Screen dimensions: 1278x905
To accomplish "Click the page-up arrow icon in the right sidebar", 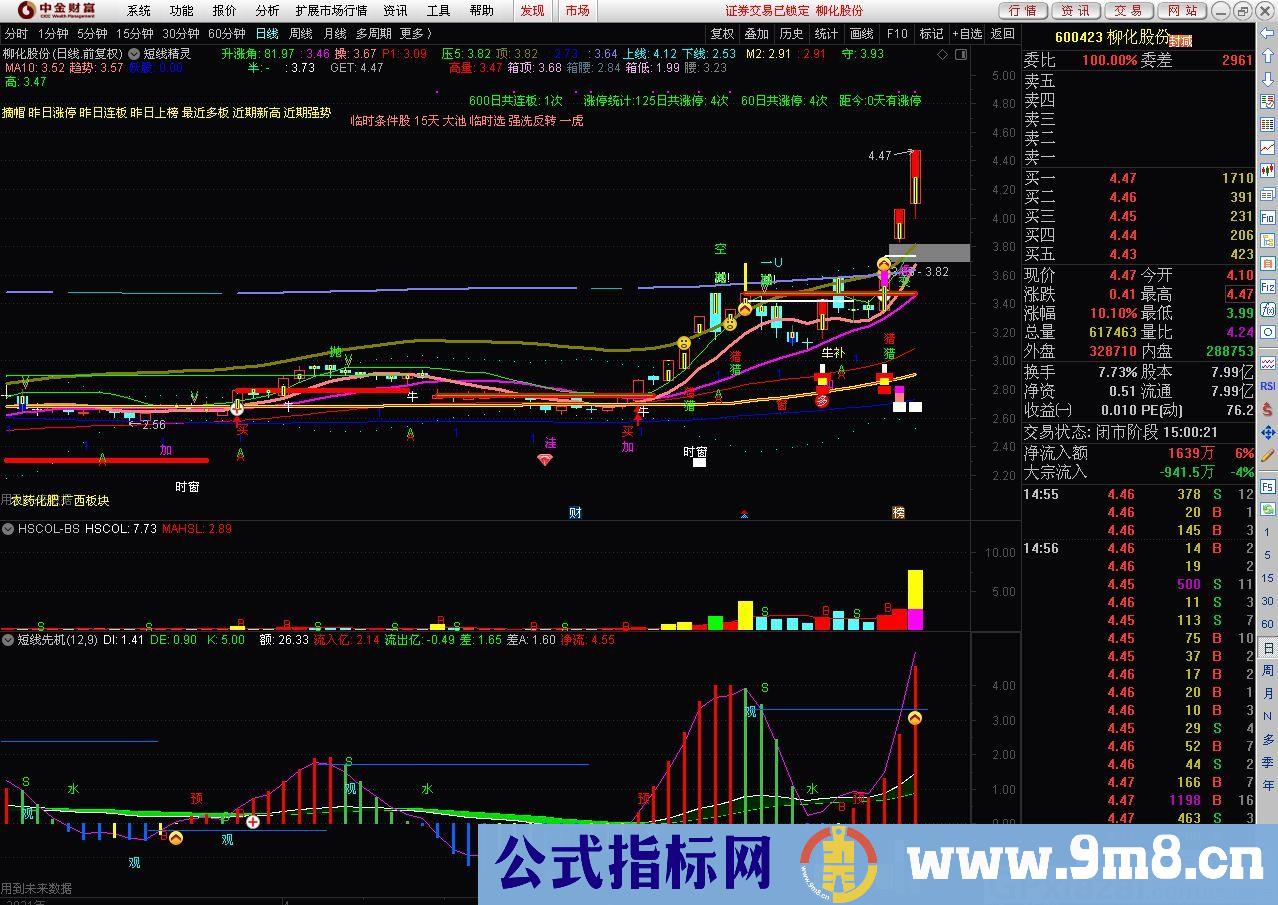I will (x=1267, y=56).
